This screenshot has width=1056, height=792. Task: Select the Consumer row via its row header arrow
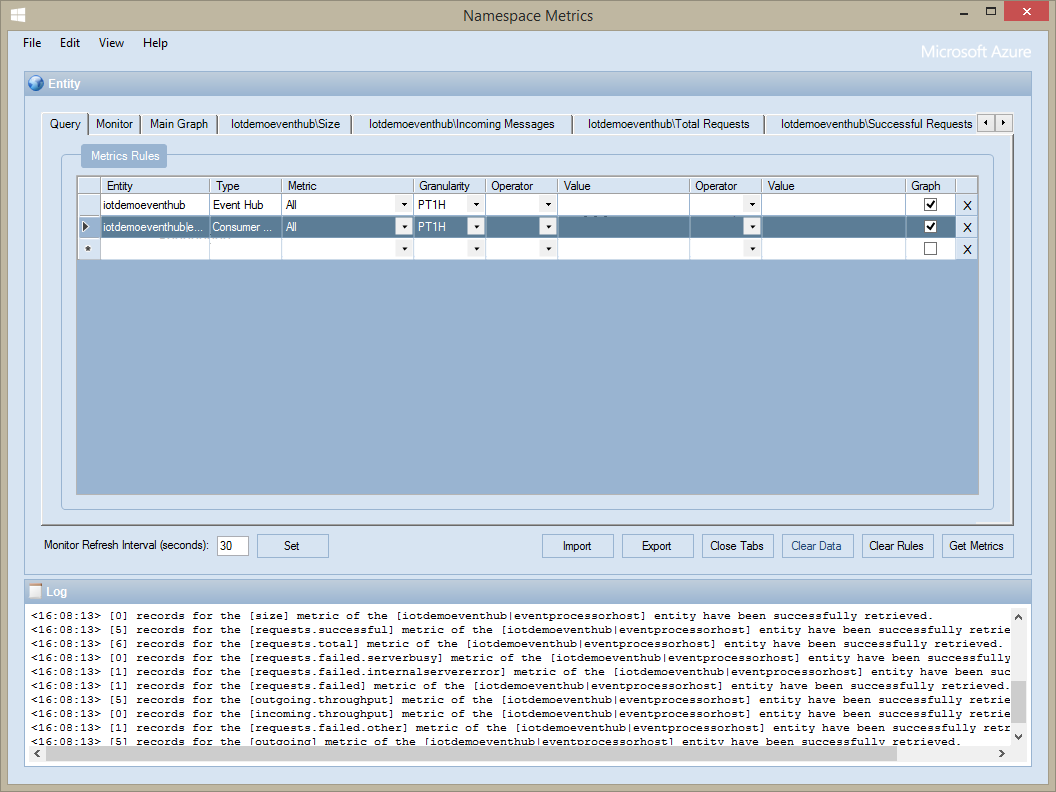[89, 227]
